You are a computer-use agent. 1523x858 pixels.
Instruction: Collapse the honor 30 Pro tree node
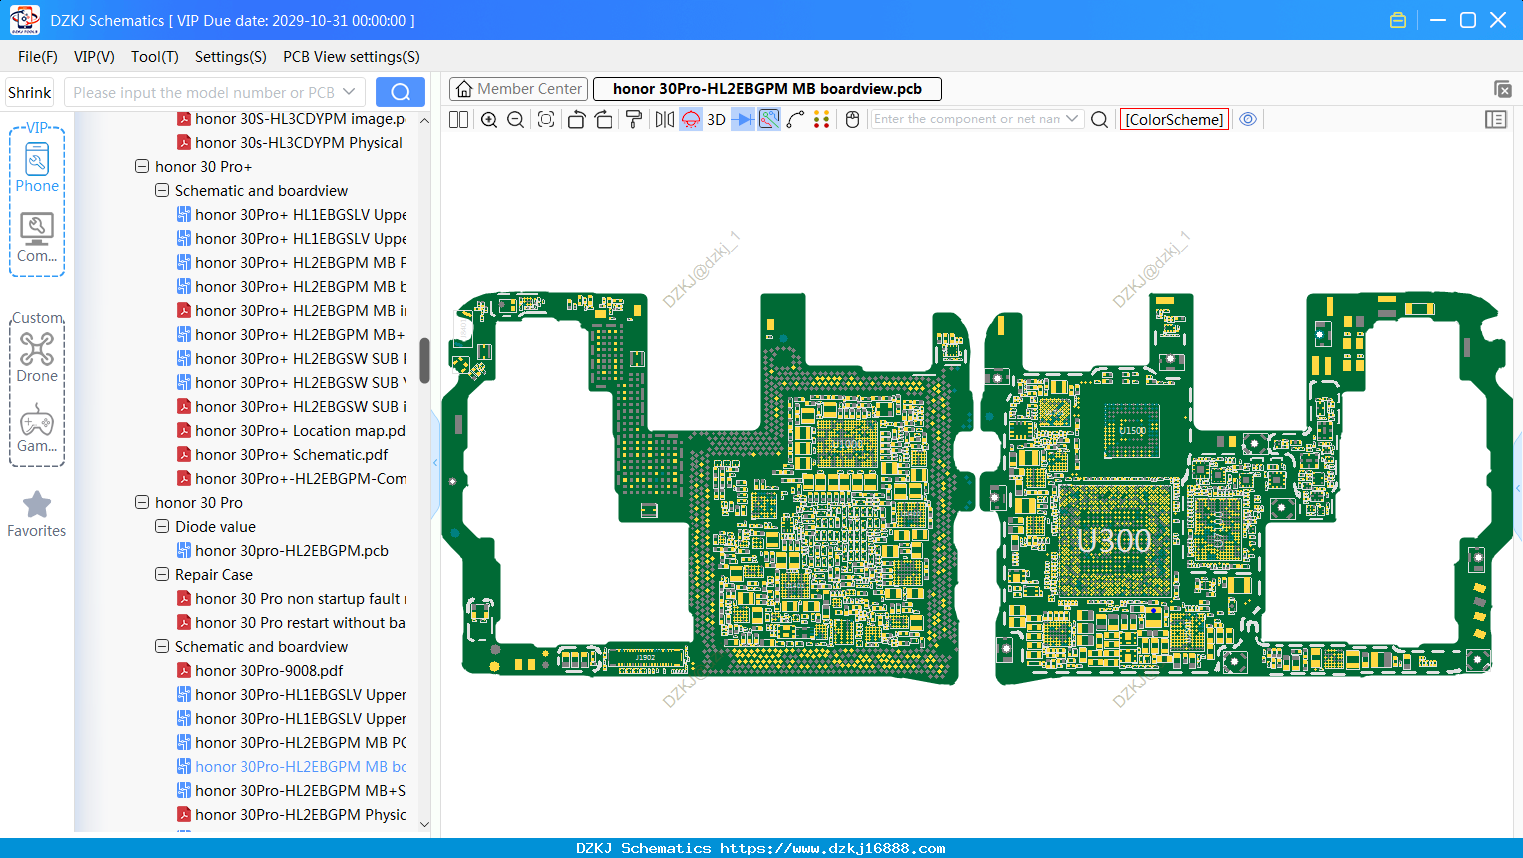(x=142, y=502)
